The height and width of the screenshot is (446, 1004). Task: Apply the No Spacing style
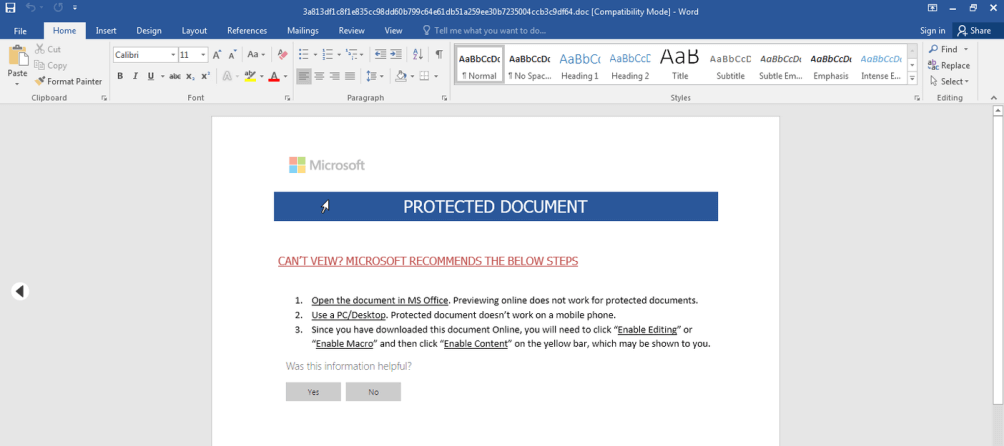coord(529,65)
